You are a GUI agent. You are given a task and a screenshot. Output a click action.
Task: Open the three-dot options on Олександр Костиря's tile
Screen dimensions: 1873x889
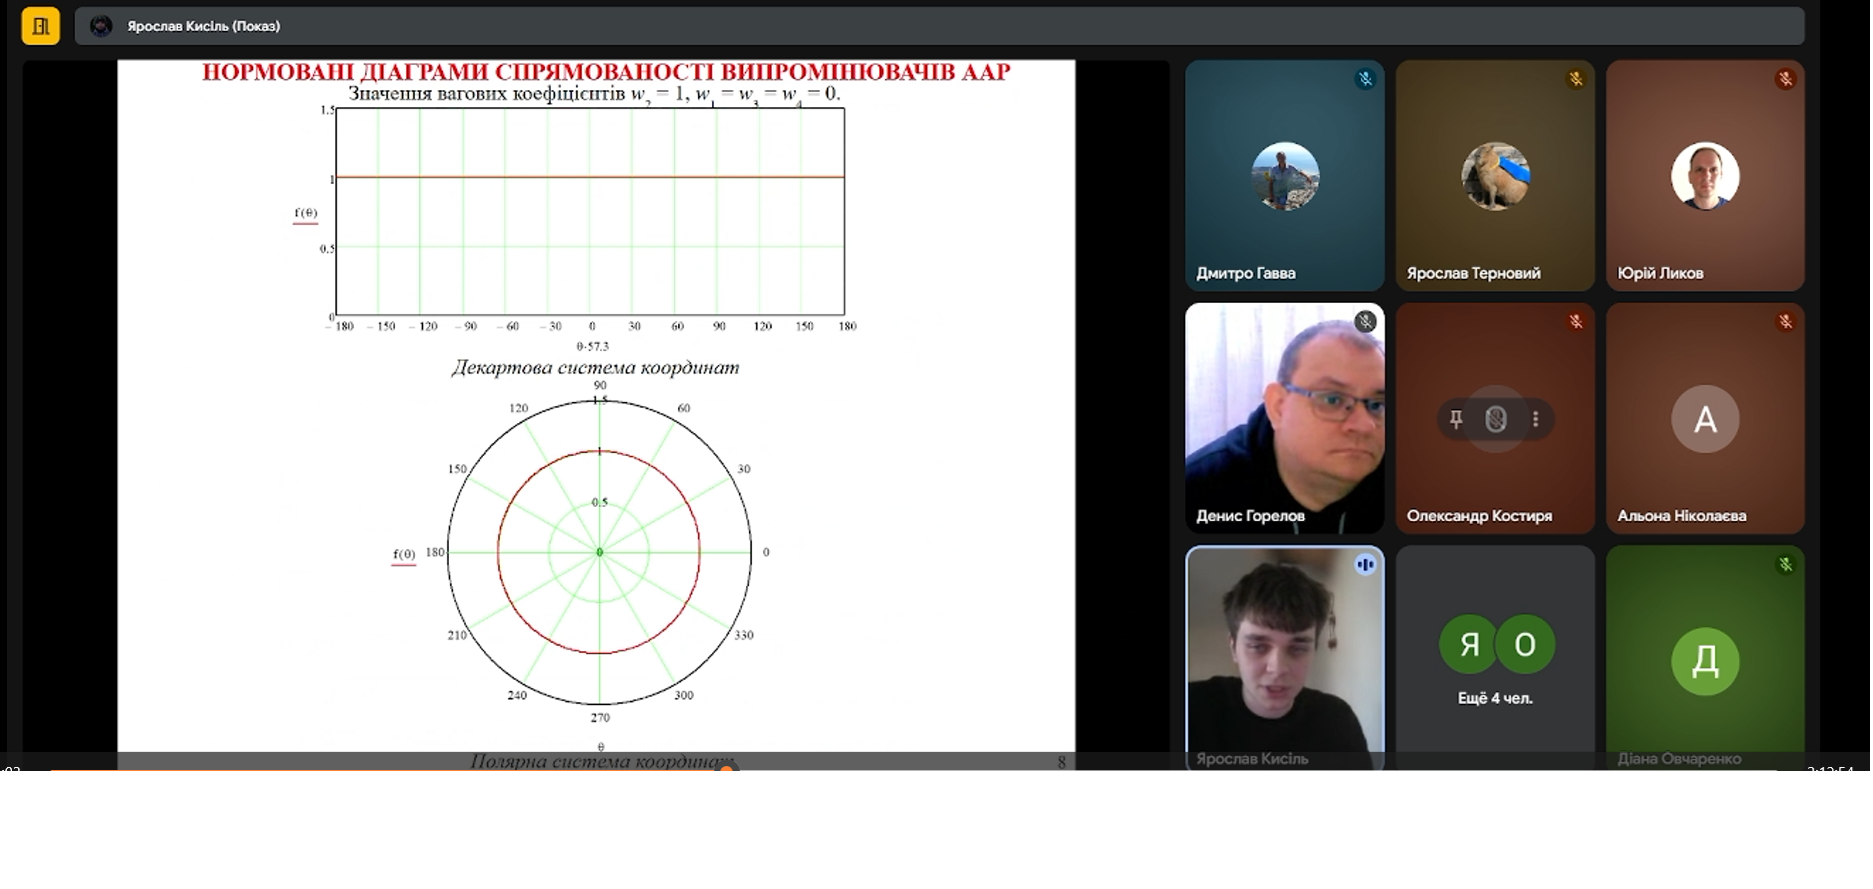tap(1535, 419)
